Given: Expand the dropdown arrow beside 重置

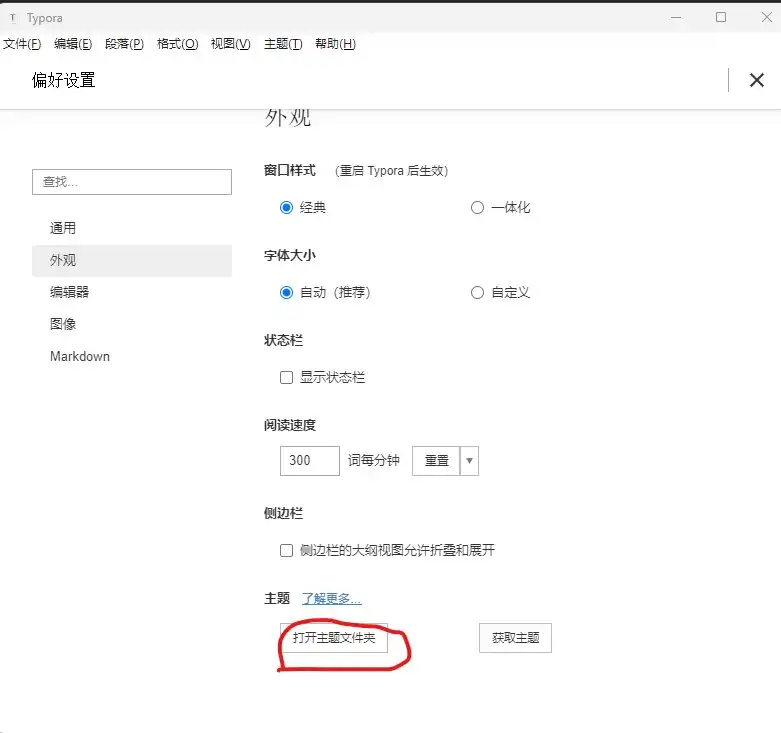Looking at the screenshot, I should [x=470, y=461].
